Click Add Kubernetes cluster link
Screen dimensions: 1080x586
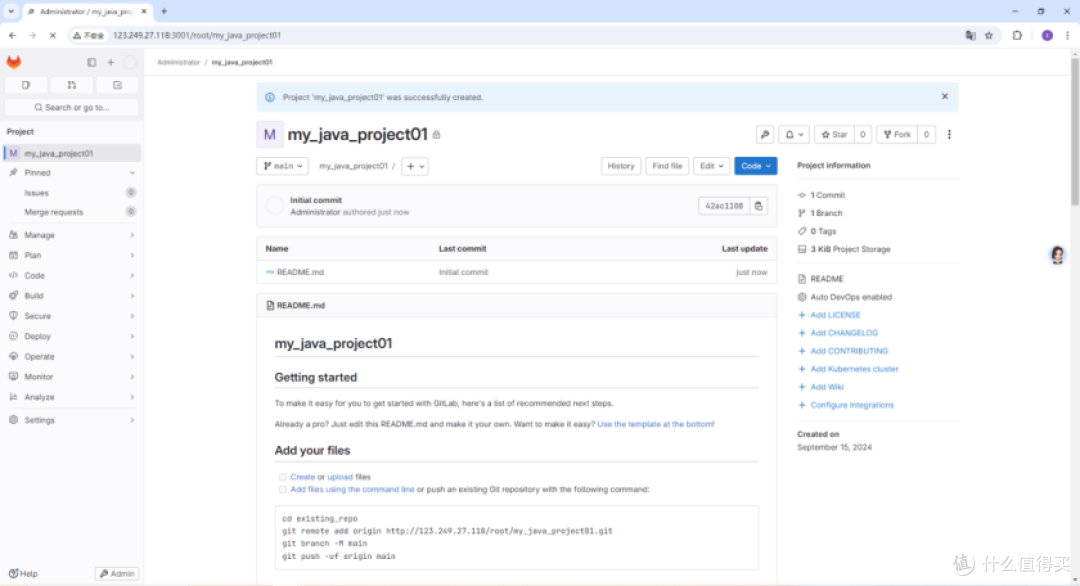pyautogui.click(x=854, y=369)
